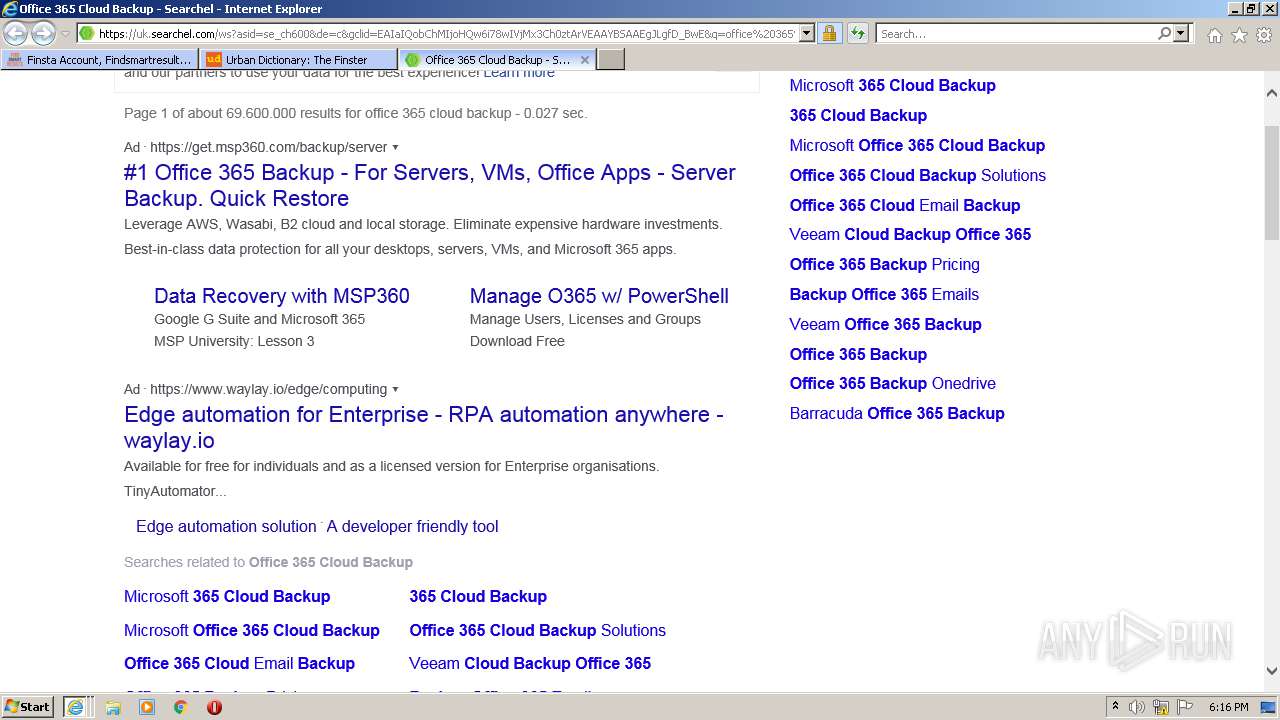Open the Windows Start menu

(x=28, y=707)
